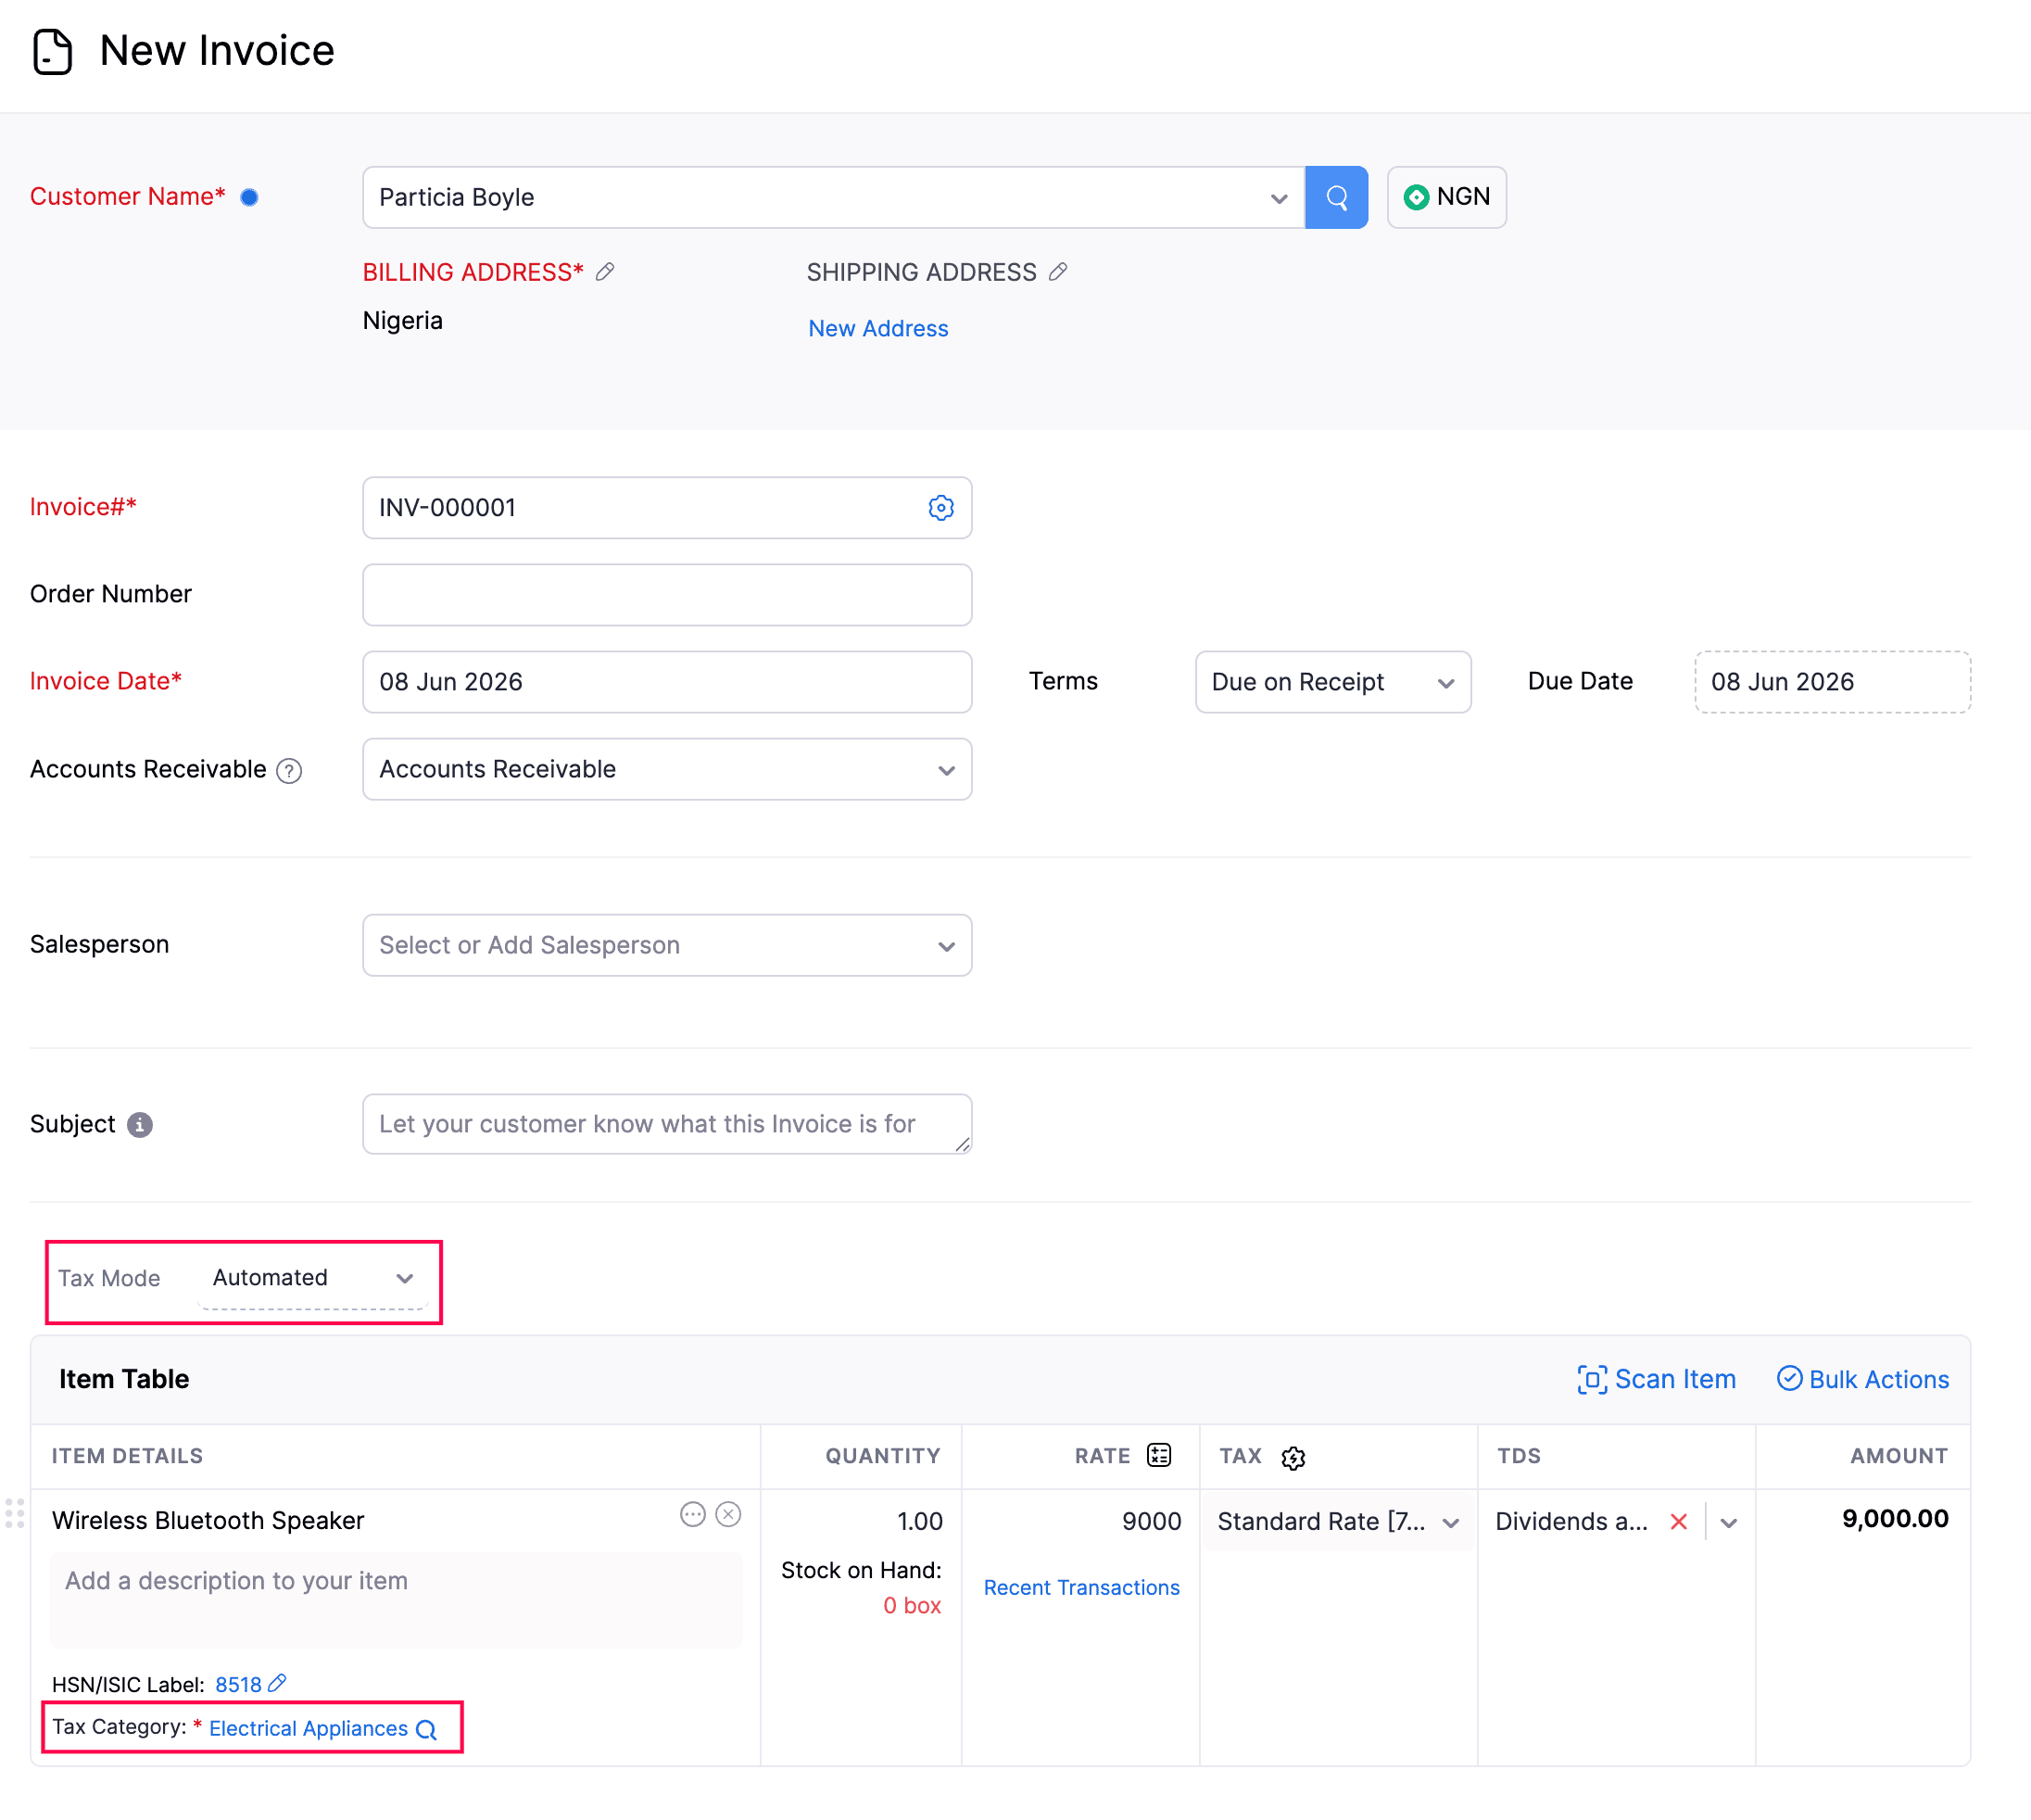Expand the TDS dropdown arrow
This screenshot has width=2031, height=1820.
[x=1729, y=1523]
